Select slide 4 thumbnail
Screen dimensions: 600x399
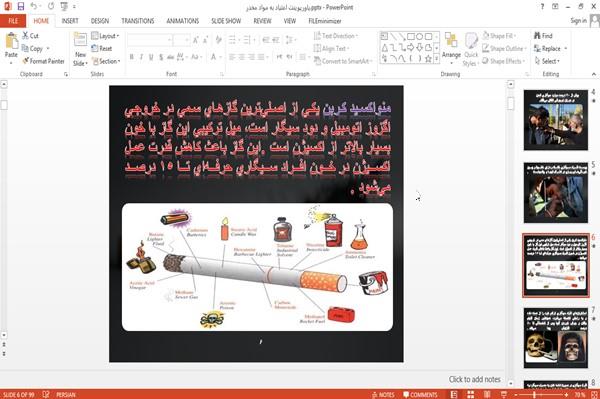[556, 120]
